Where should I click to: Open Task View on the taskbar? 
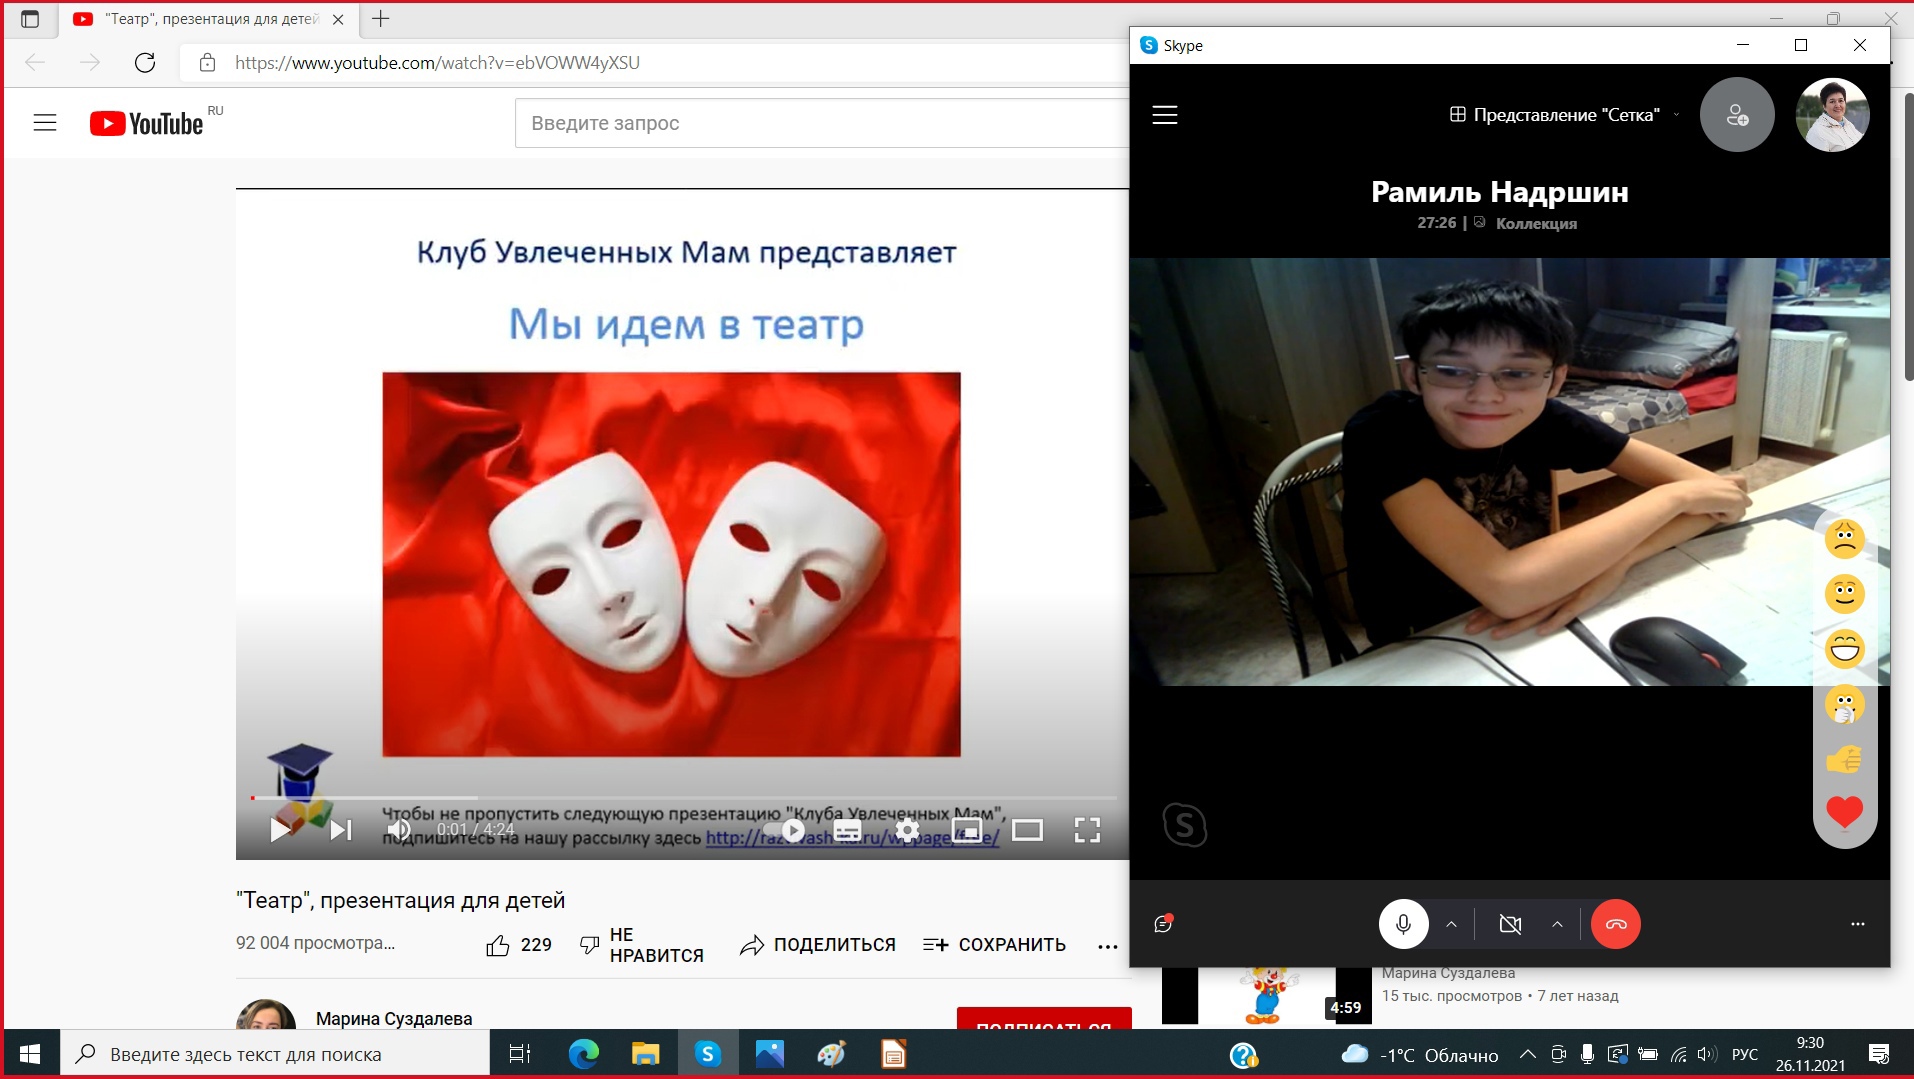tap(520, 1054)
